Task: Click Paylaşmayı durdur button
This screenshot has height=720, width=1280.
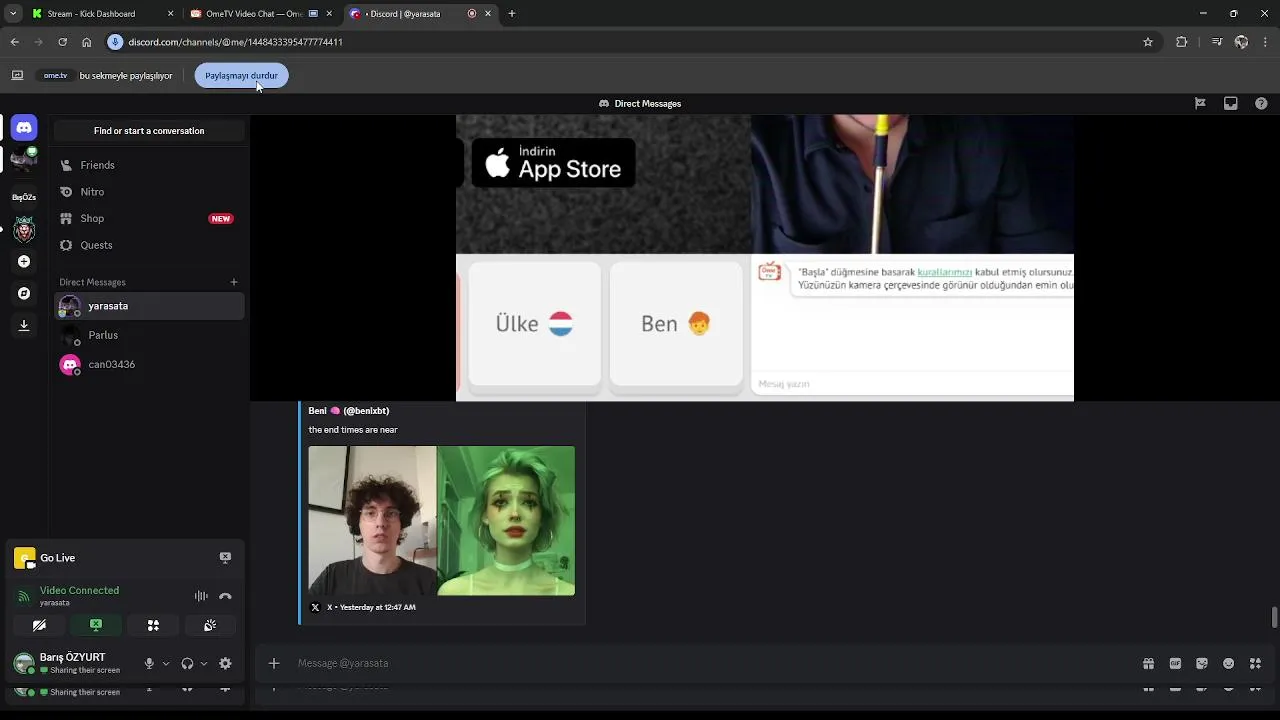Action: [x=241, y=76]
